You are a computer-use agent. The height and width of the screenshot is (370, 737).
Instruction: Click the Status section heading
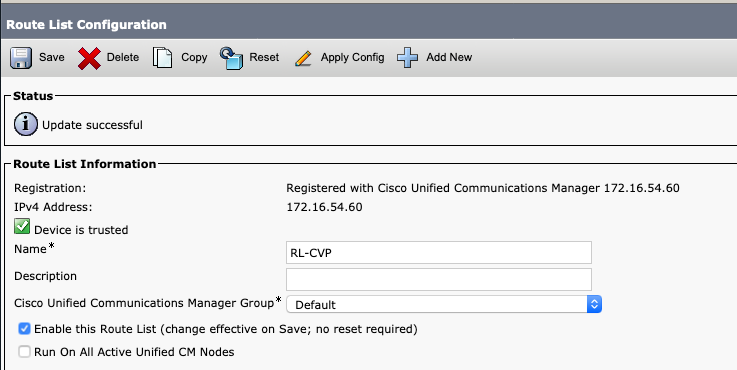point(33,96)
